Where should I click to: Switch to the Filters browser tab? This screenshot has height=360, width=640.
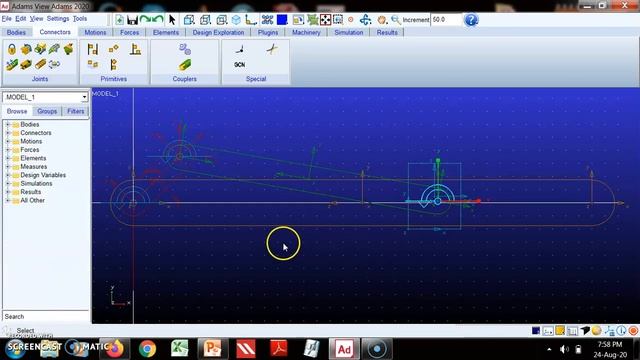click(76, 111)
